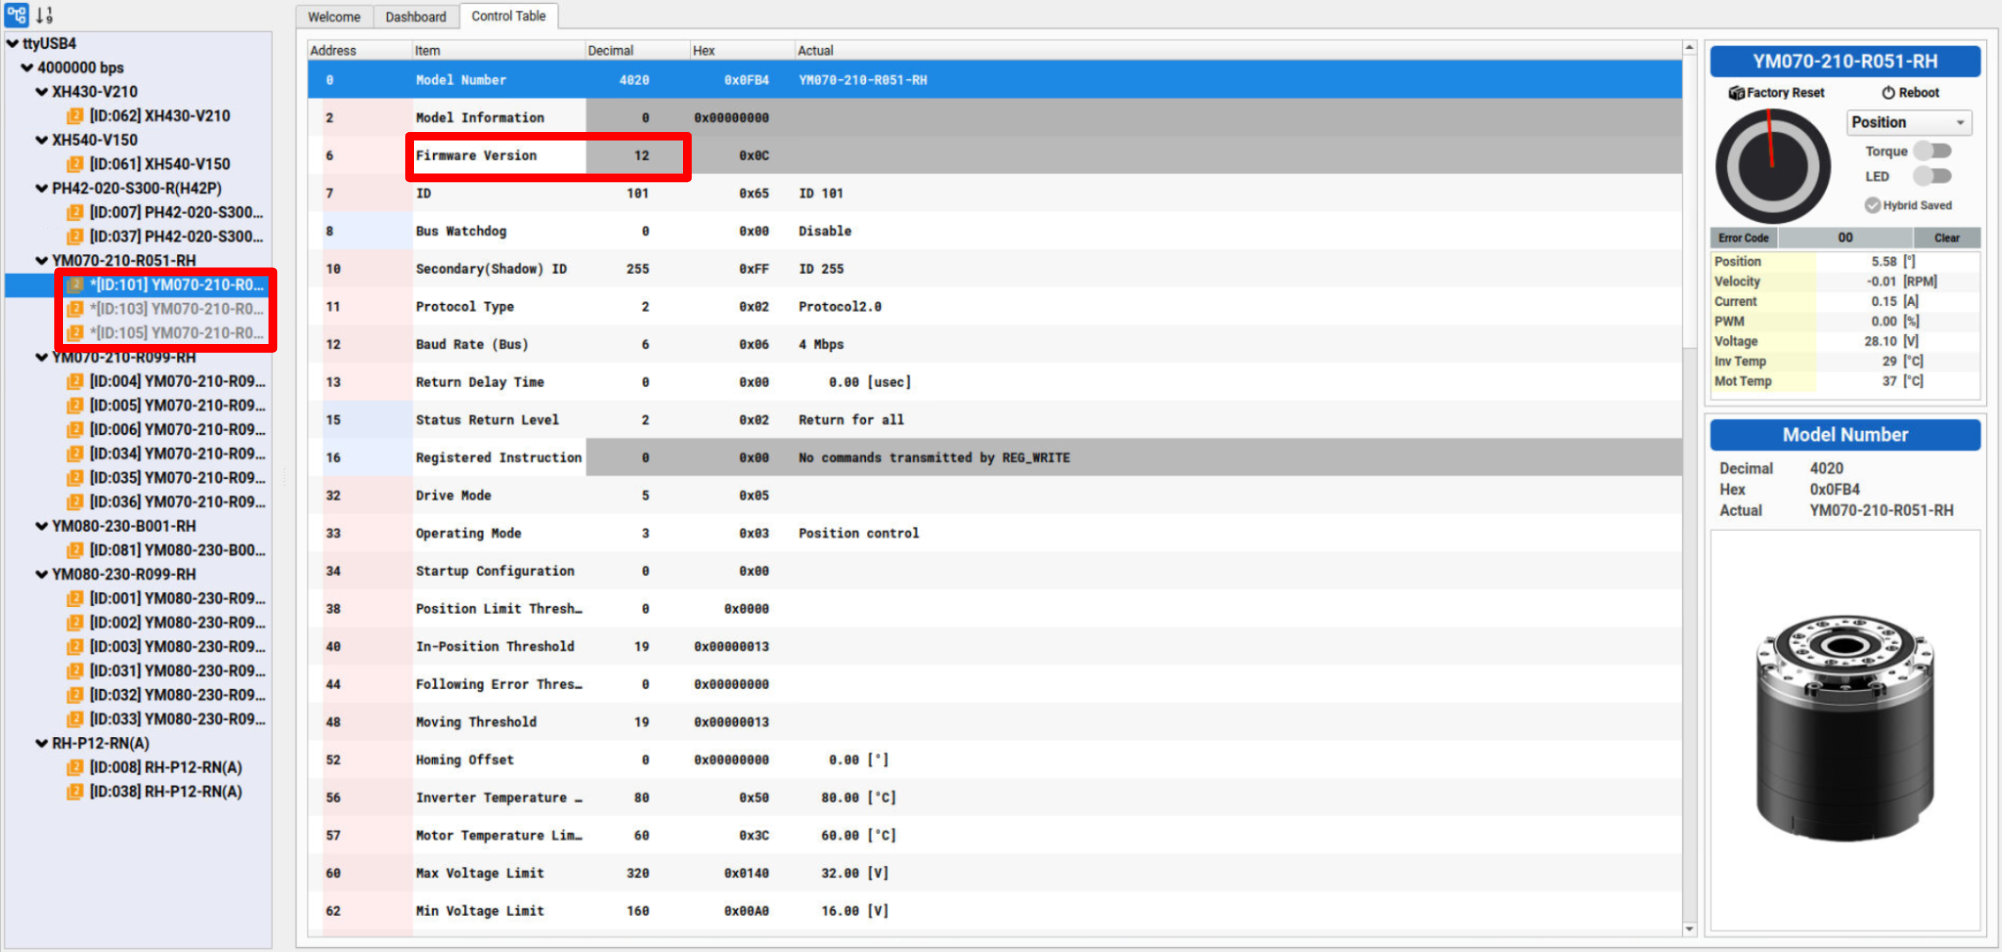Click the device tree view icon

(16, 15)
